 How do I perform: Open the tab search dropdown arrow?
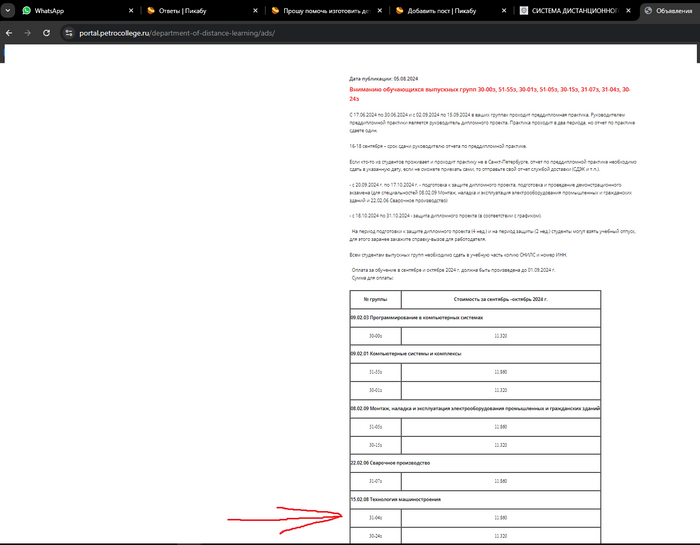8,10
